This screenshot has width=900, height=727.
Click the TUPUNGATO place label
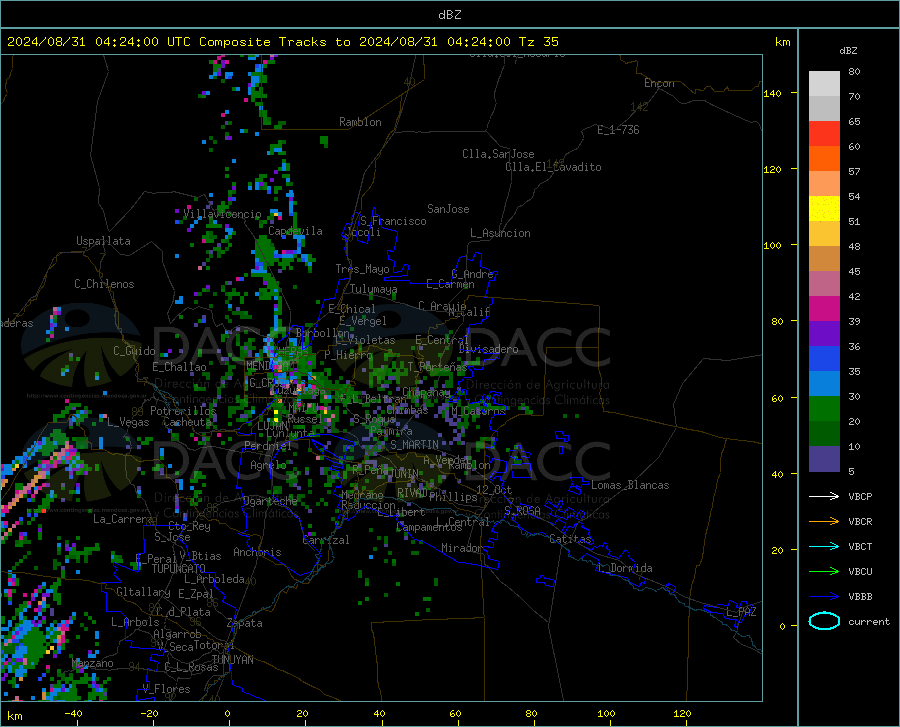178,569
